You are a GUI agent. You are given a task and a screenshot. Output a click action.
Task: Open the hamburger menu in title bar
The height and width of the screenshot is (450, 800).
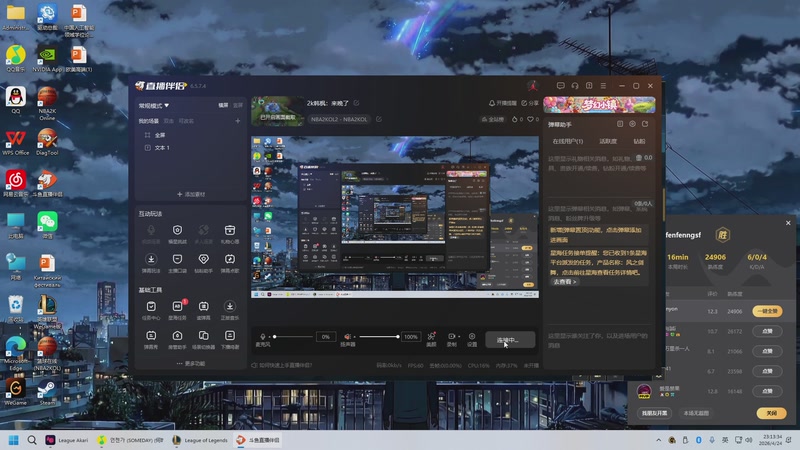coord(604,86)
